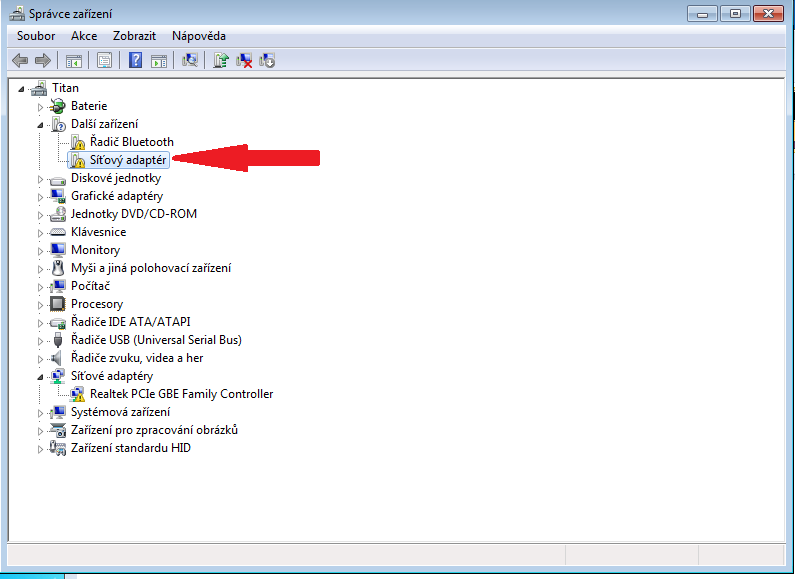Click the mouse icon beside Myši
795x579 pixels.
coord(58,268)
